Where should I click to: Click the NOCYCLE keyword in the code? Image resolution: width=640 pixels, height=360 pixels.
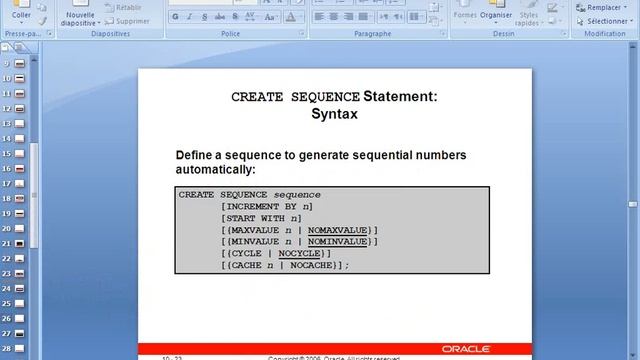299,253
